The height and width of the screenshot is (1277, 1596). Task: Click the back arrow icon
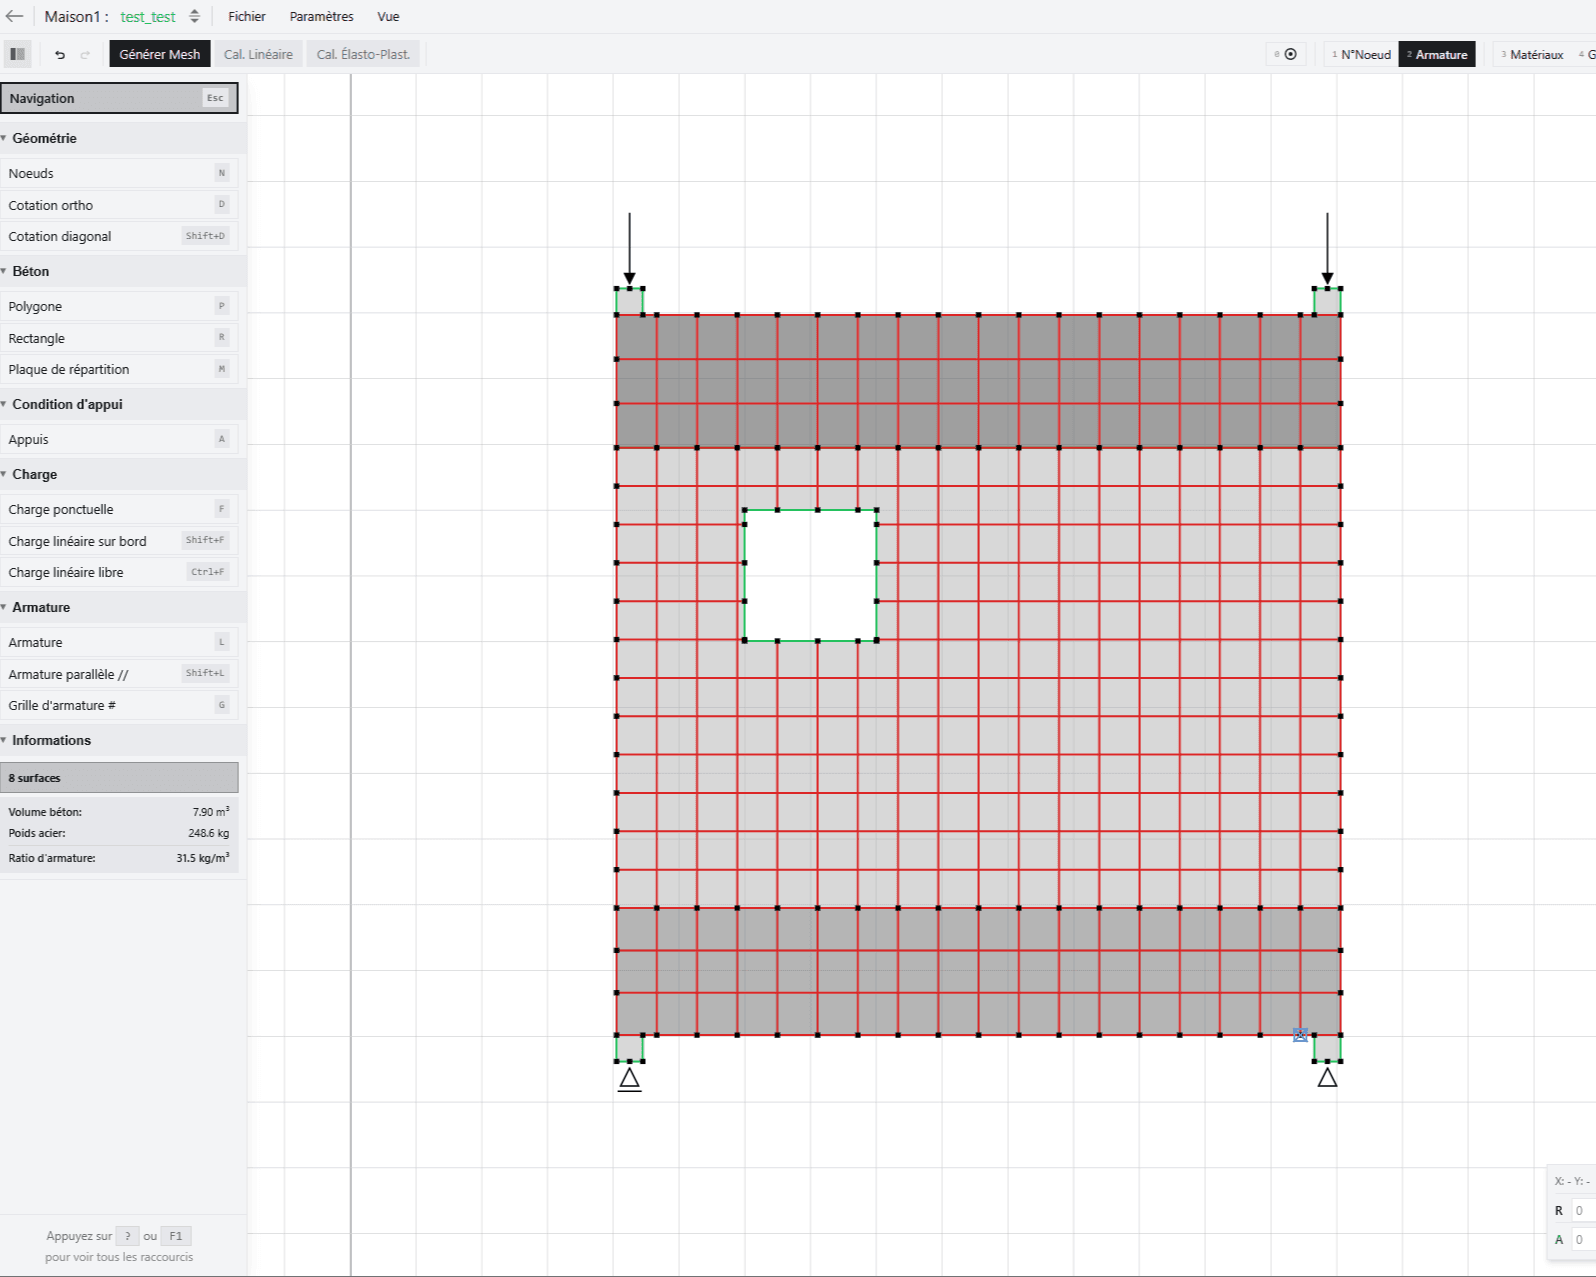pyautogui.click(x=14, y=16)
